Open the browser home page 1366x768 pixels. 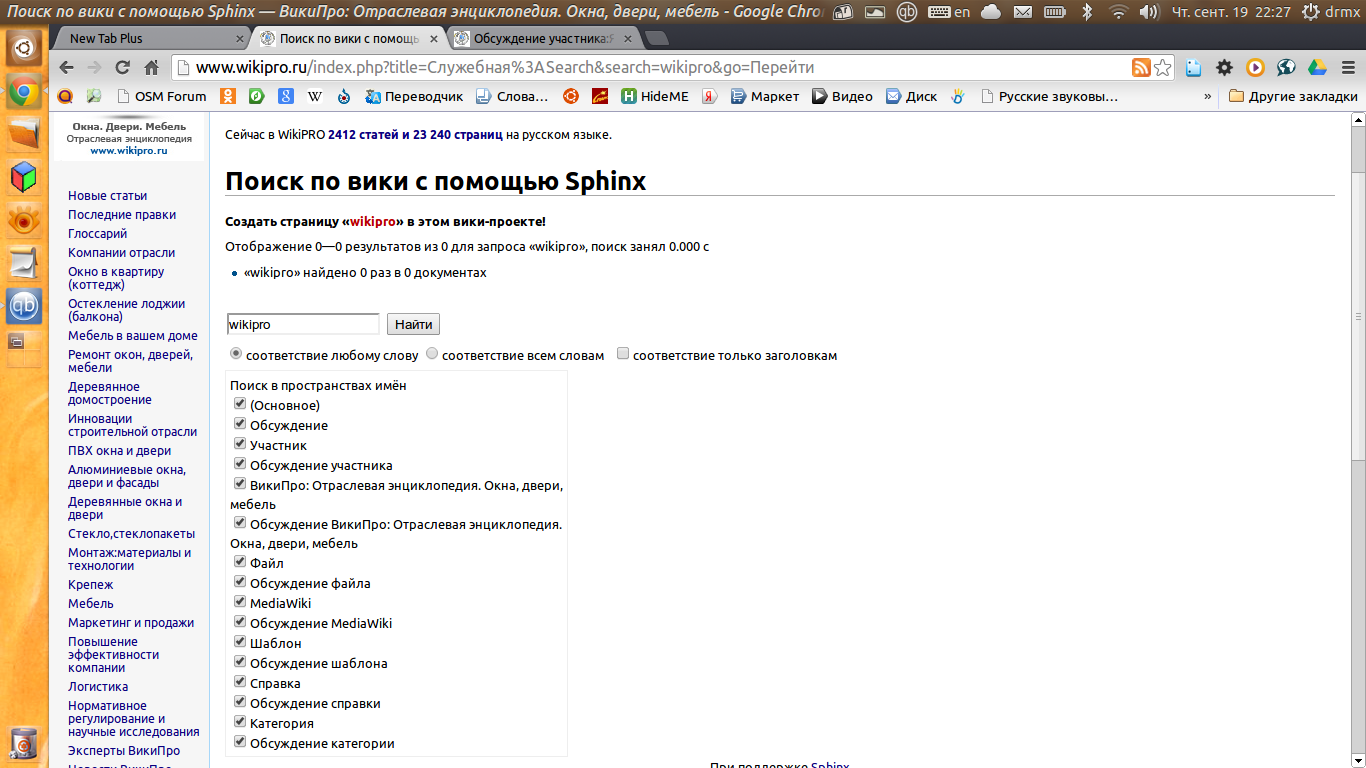(x=152, y=68)
